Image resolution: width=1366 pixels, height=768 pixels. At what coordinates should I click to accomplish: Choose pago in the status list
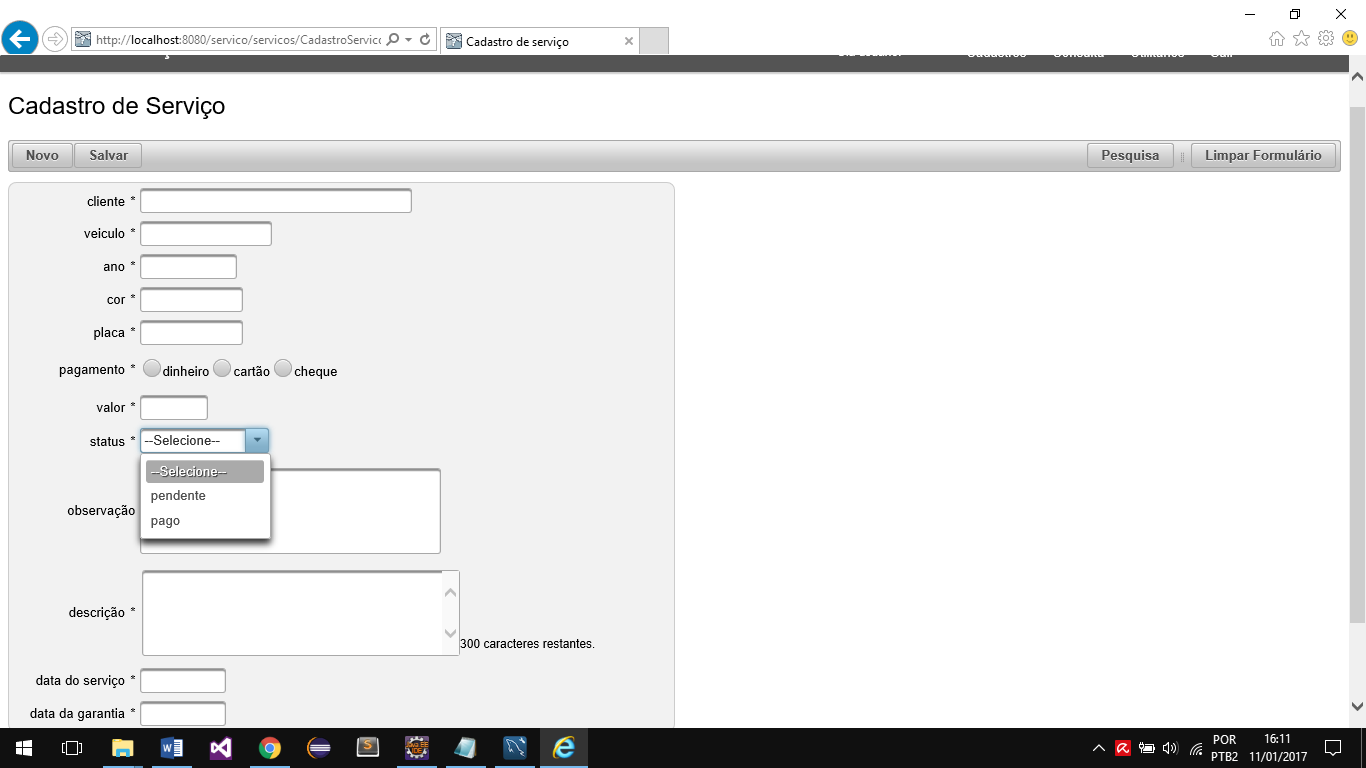(205, 521)
